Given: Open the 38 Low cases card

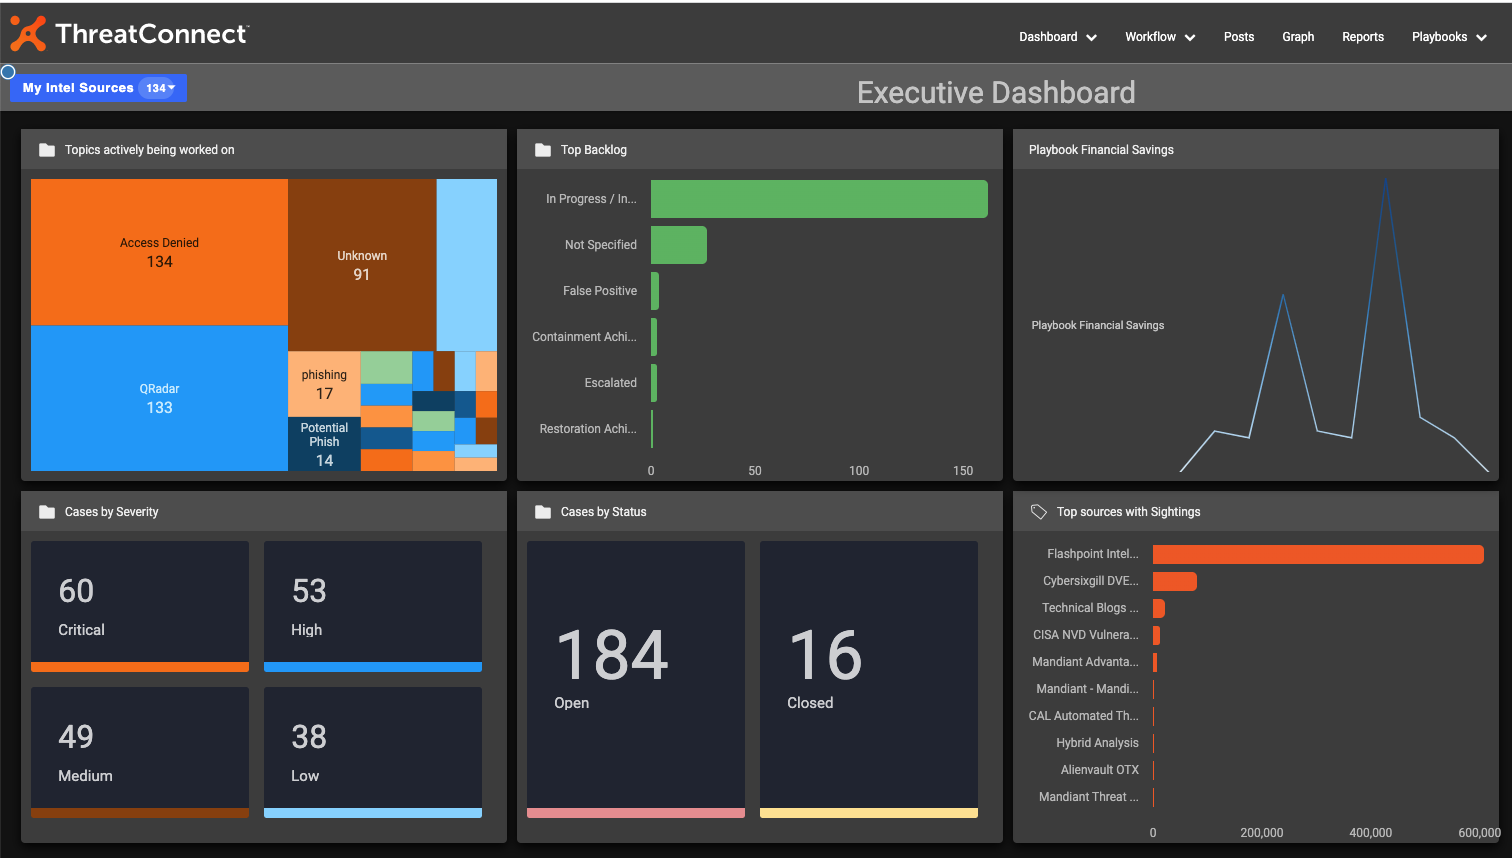Looking at the screenshot, I should click(373, 752).
